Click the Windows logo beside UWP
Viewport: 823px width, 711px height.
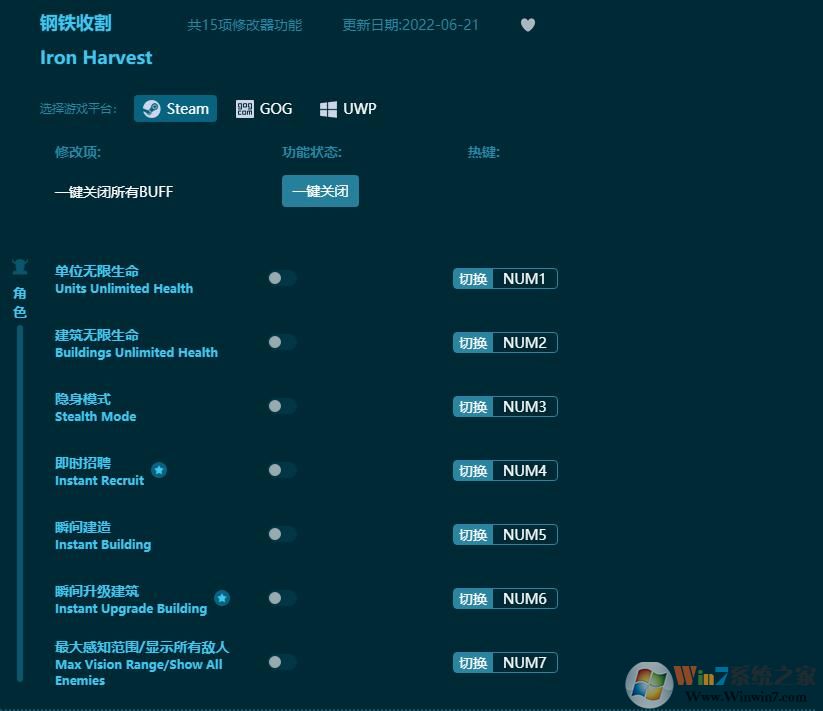pos(327,107)
